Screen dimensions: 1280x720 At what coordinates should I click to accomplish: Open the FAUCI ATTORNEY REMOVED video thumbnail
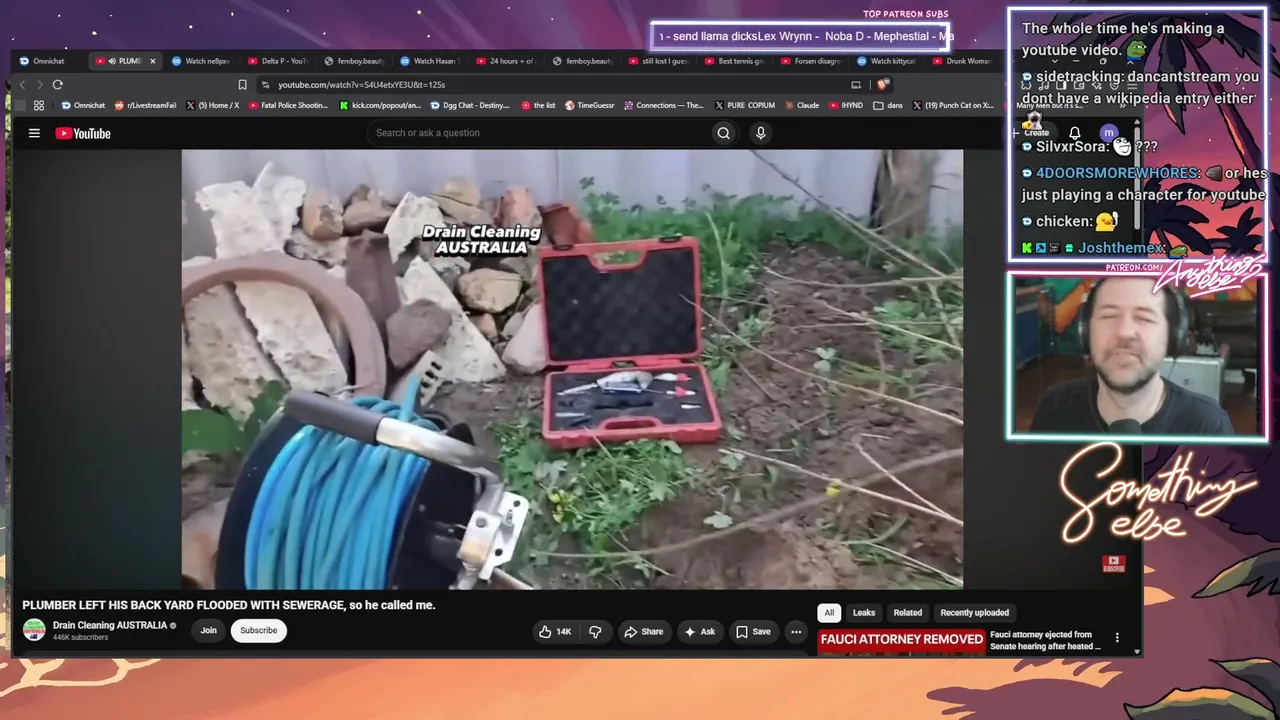[x=901, y=640]
